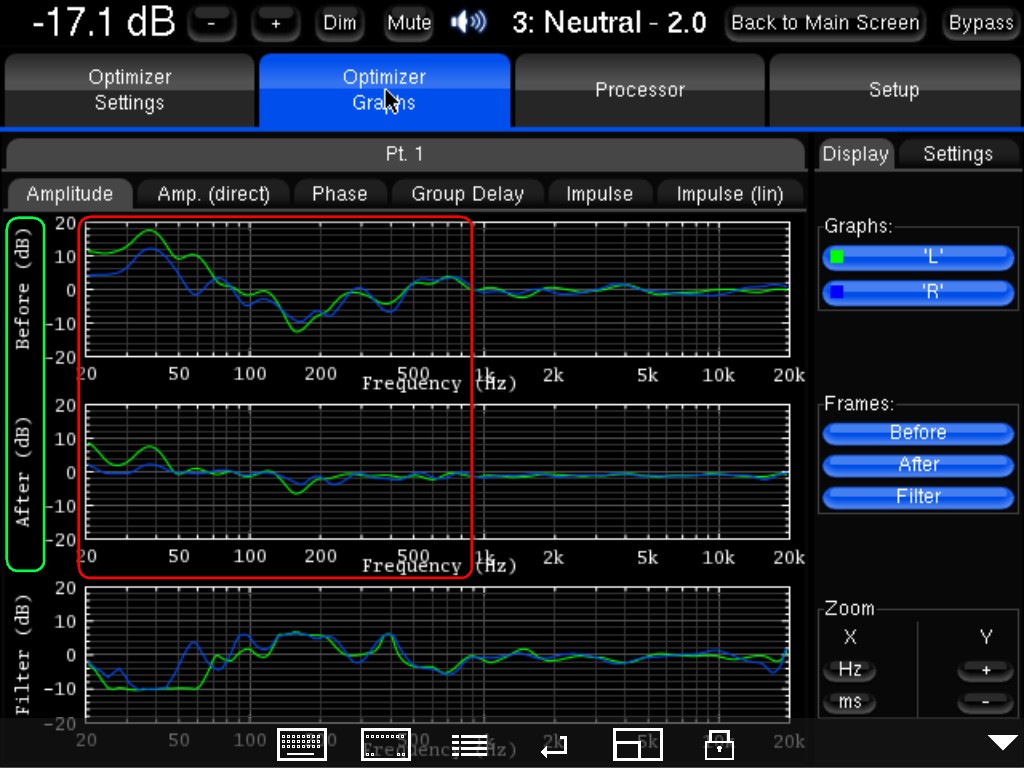The width and height of the screenshot is (1024, 768).
Task: Toggle the Bypass button
Action: coord(981,23)
